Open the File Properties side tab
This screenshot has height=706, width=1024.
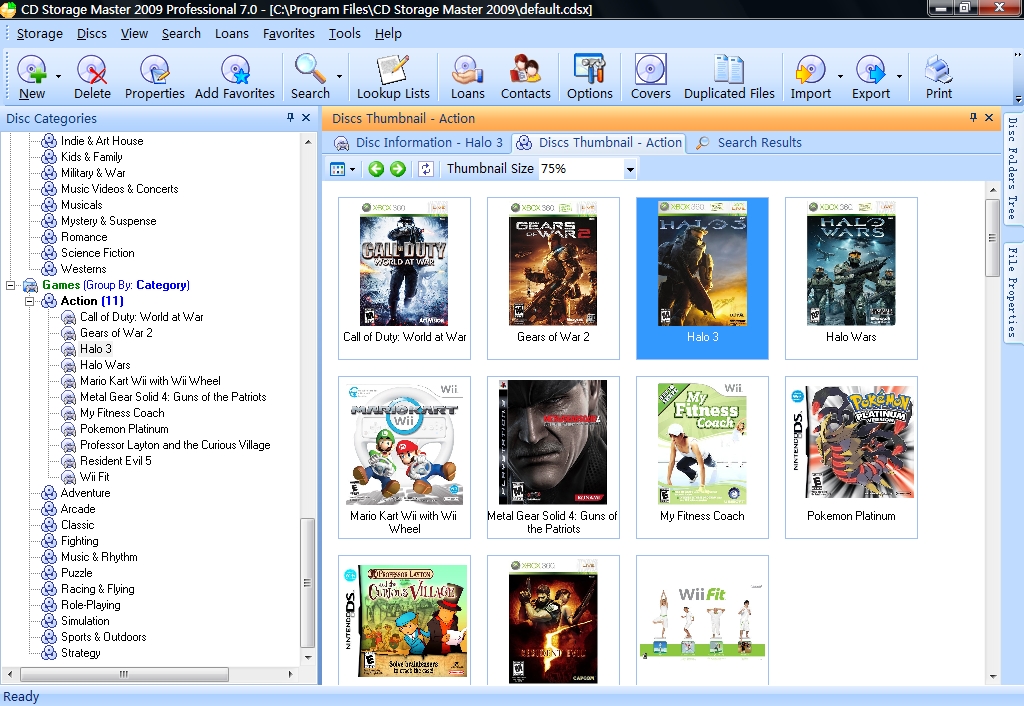click(1012, 292)
